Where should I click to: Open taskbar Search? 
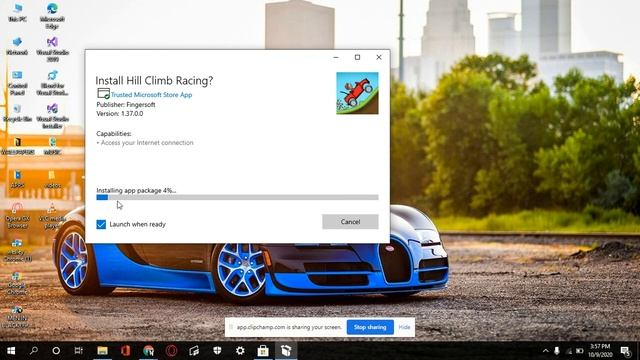(x=34, y=351)
